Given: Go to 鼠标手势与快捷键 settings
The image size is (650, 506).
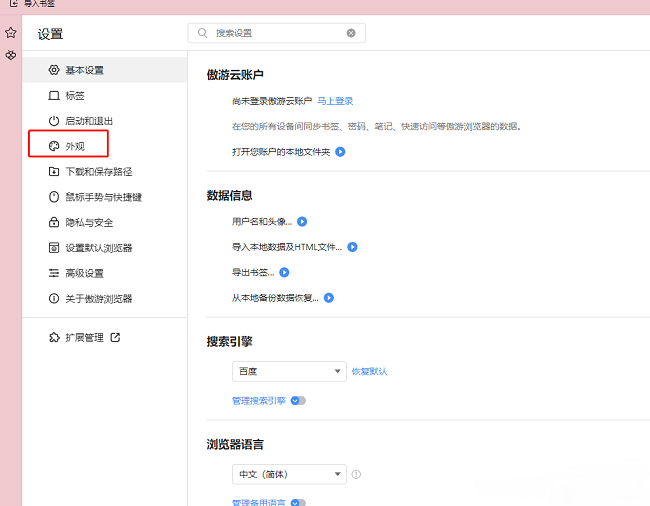Looking at the screenshot, I should tap(104, 197).
